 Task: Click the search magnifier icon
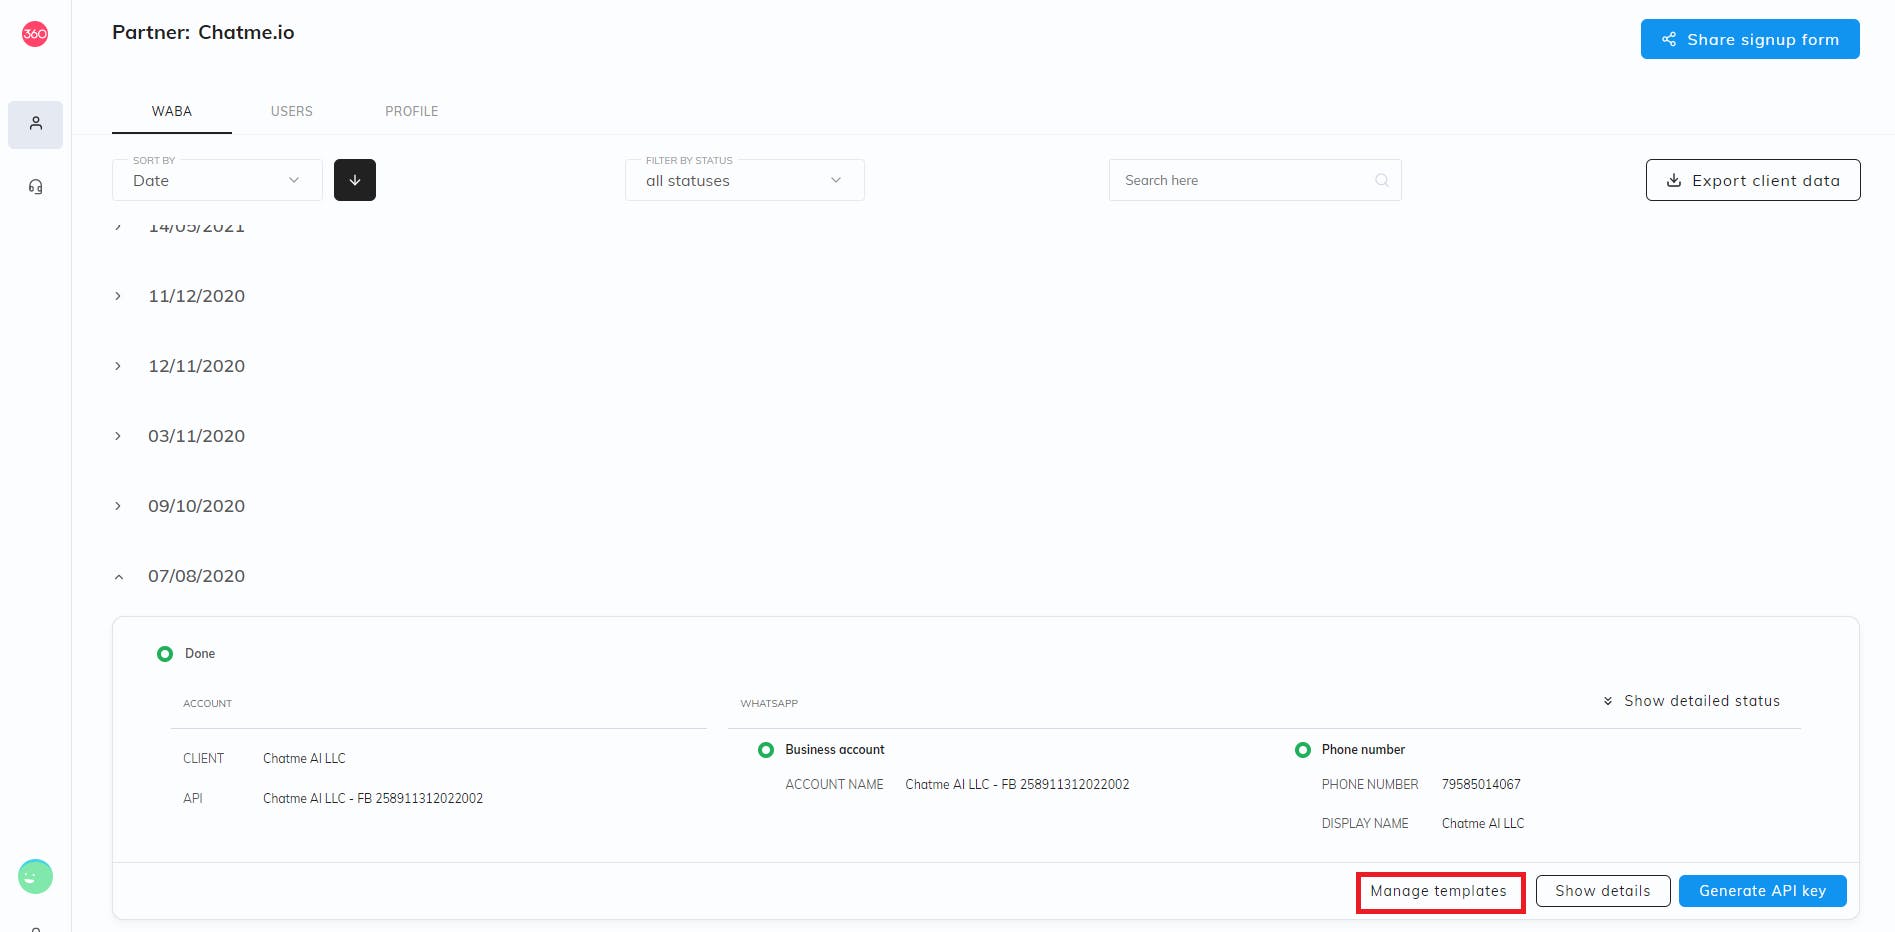point(1381,180)
